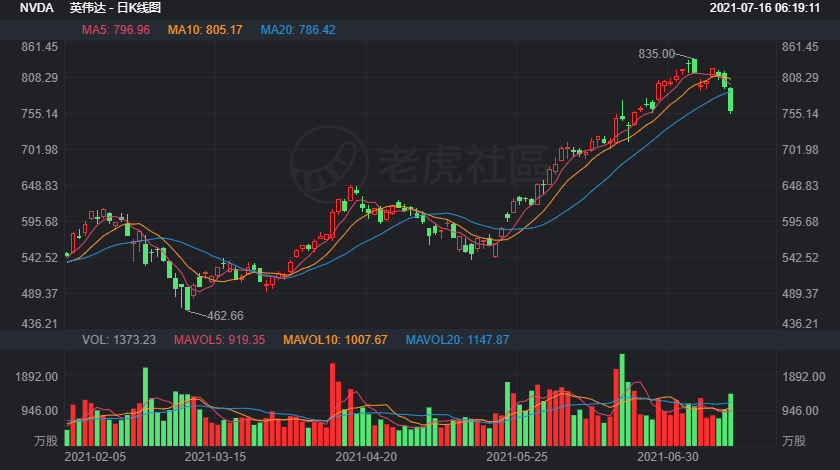Click the green candlestick at the 462.66 low

coord(188,299)
